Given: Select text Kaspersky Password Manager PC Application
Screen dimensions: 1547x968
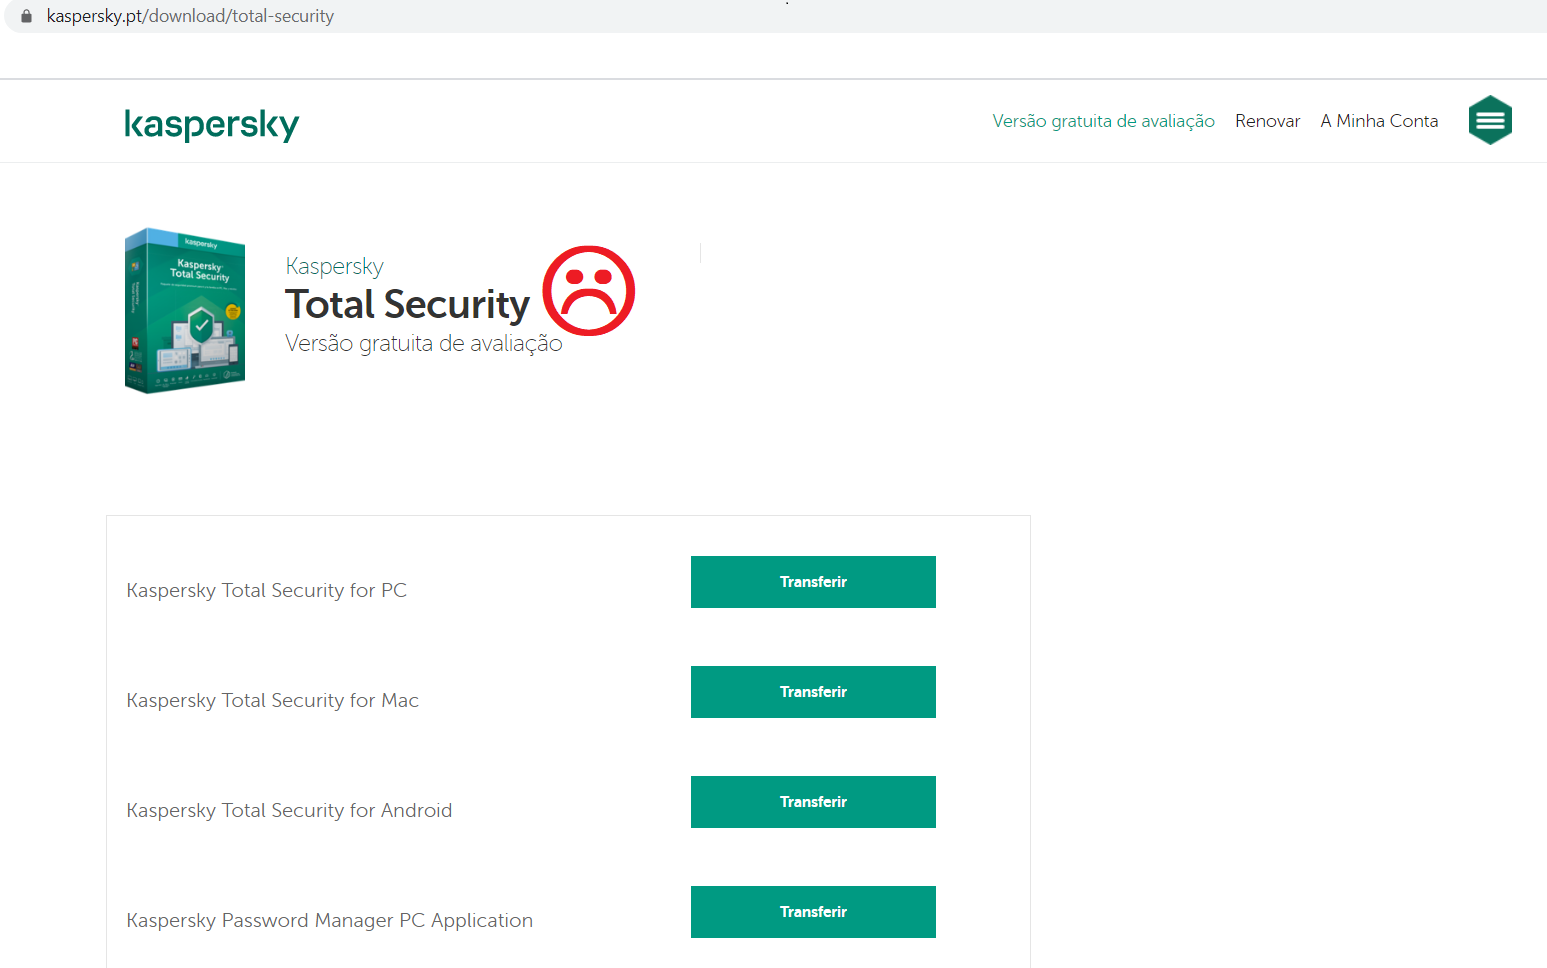Looking at the screenshot, I should 330,920.
